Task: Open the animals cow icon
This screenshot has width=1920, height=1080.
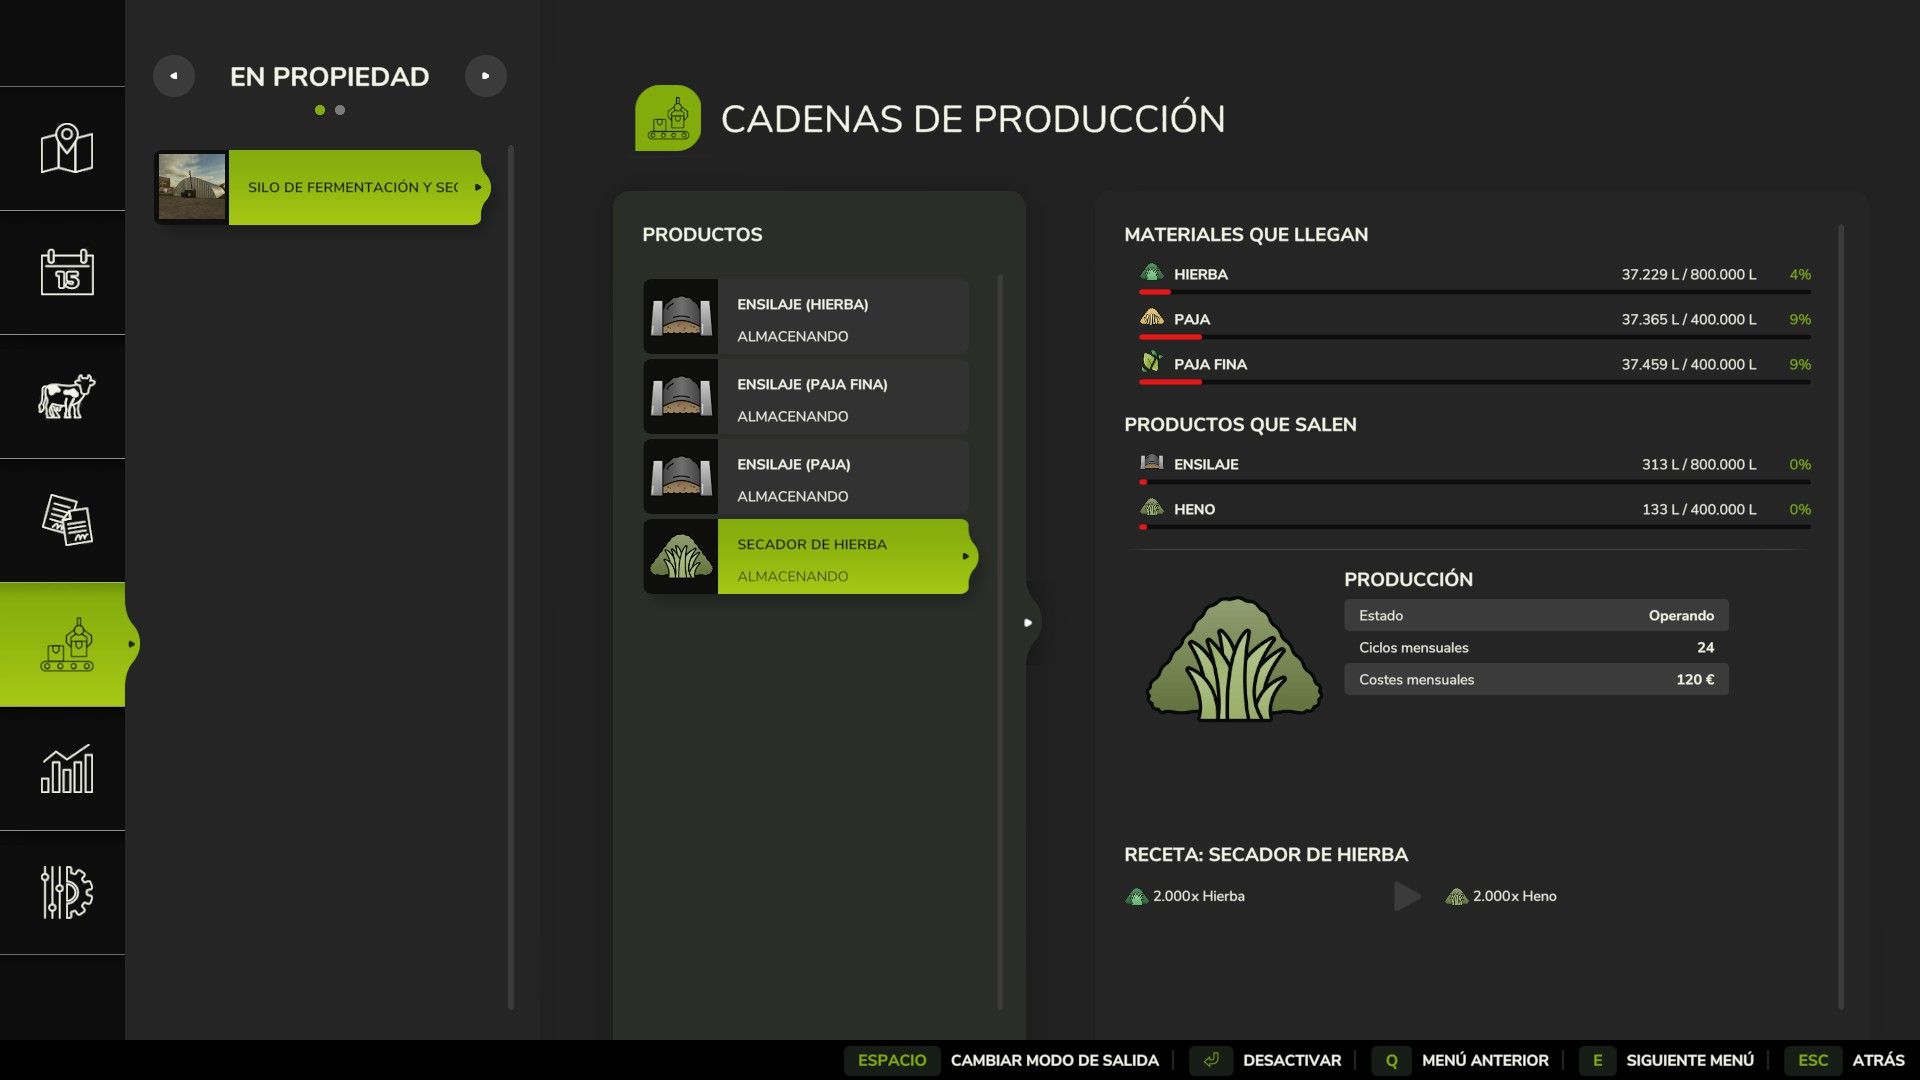Action: (x=66, y=396)
